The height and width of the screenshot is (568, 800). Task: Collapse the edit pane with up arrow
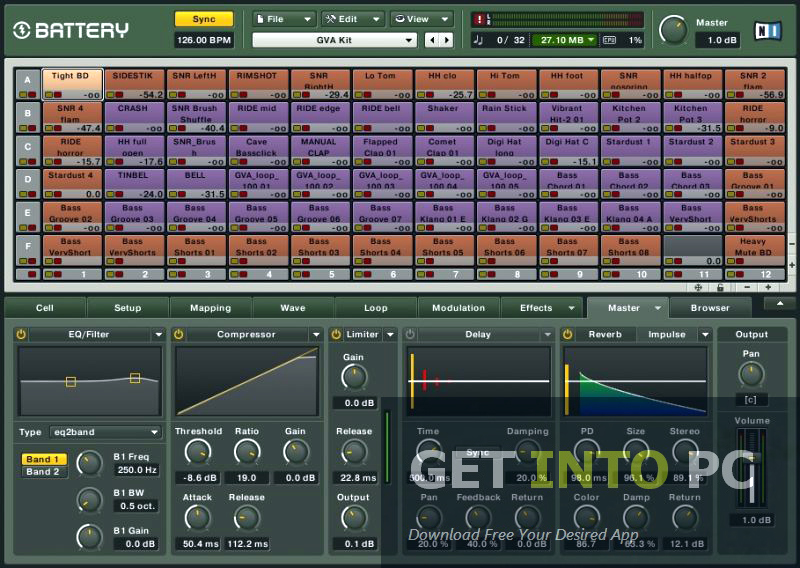pyautogui.click(x=780, y=304)
